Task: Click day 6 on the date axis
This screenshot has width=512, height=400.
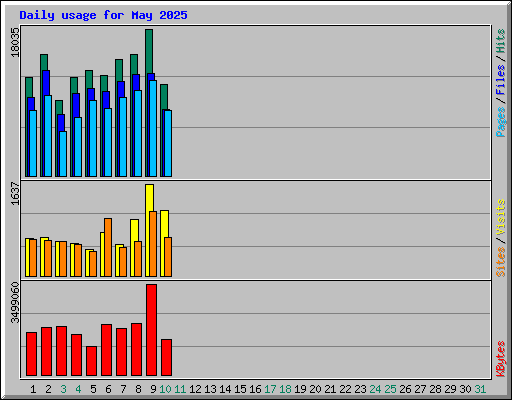Action: point(108,389)
